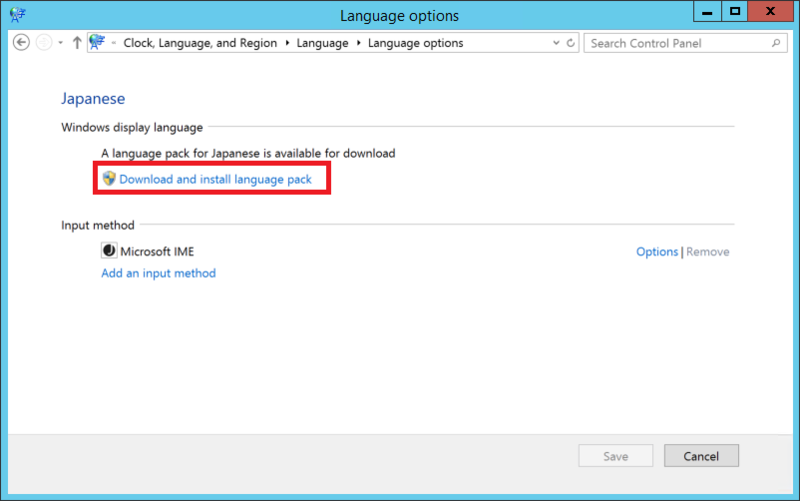800x501 pixels.
Task: Click the Control Panel icon in address bar
Action: coord(97,42)
